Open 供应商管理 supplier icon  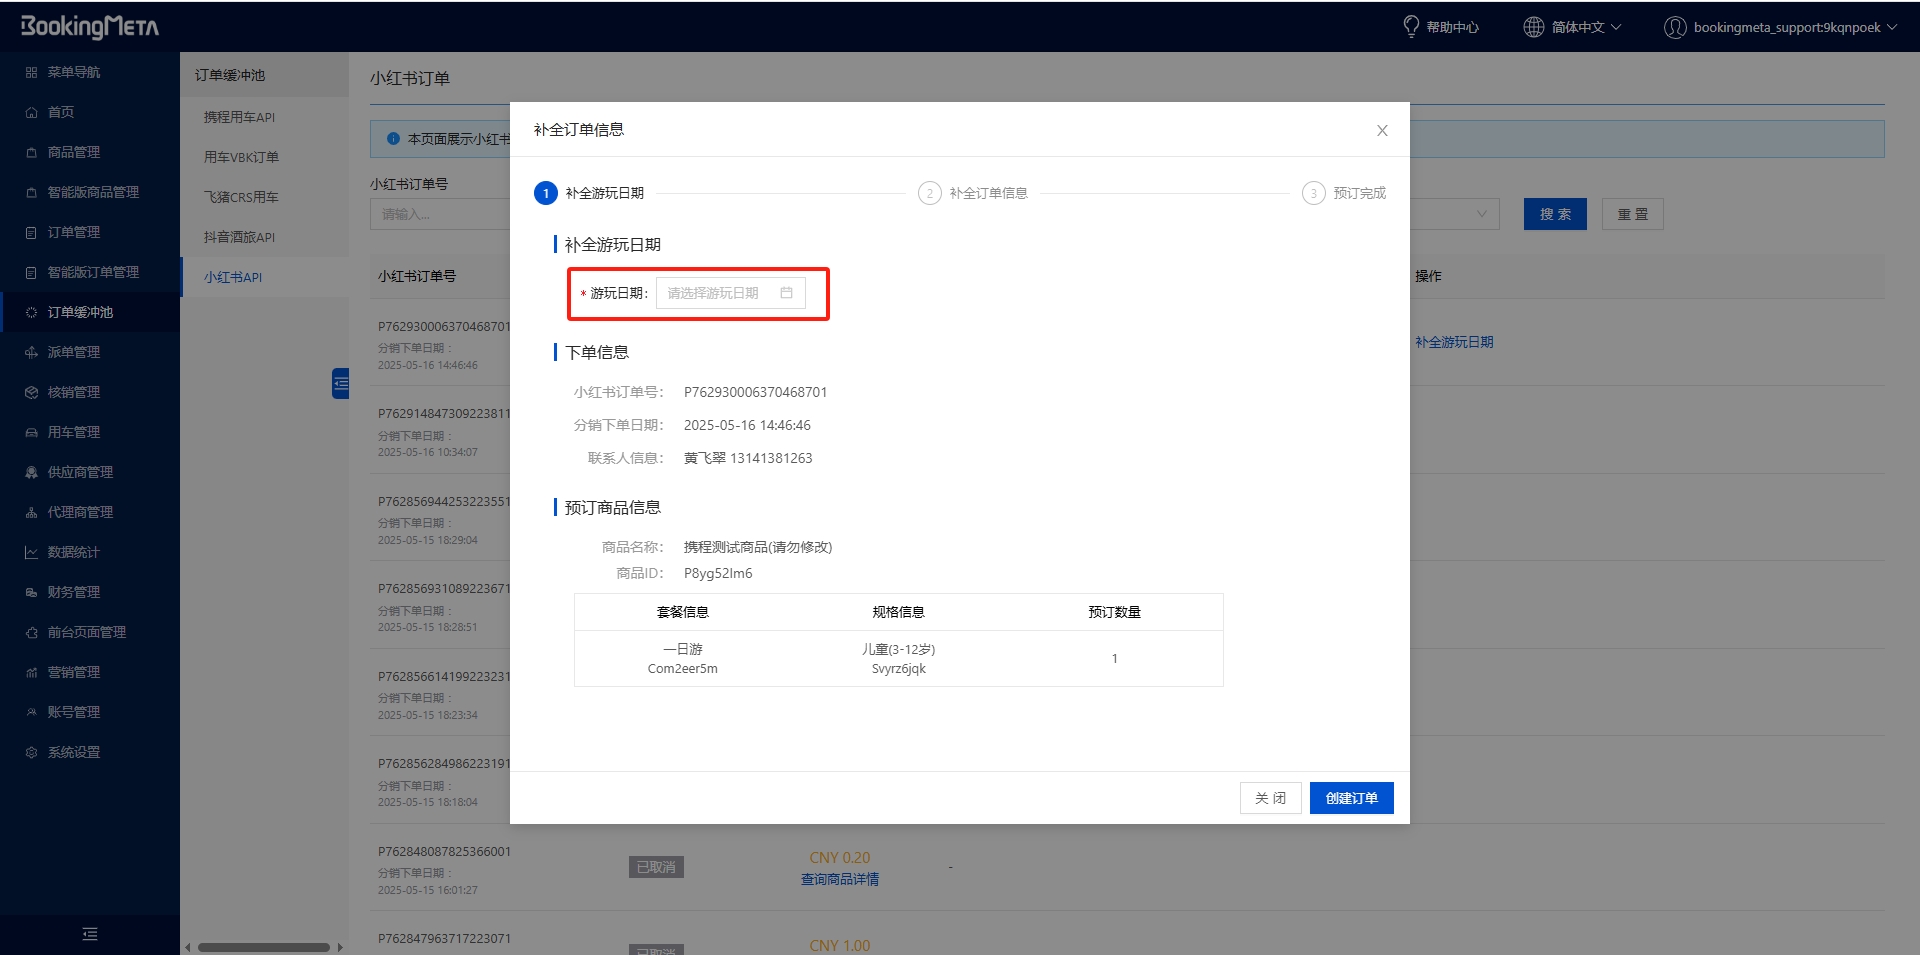(x=31, y=472)
